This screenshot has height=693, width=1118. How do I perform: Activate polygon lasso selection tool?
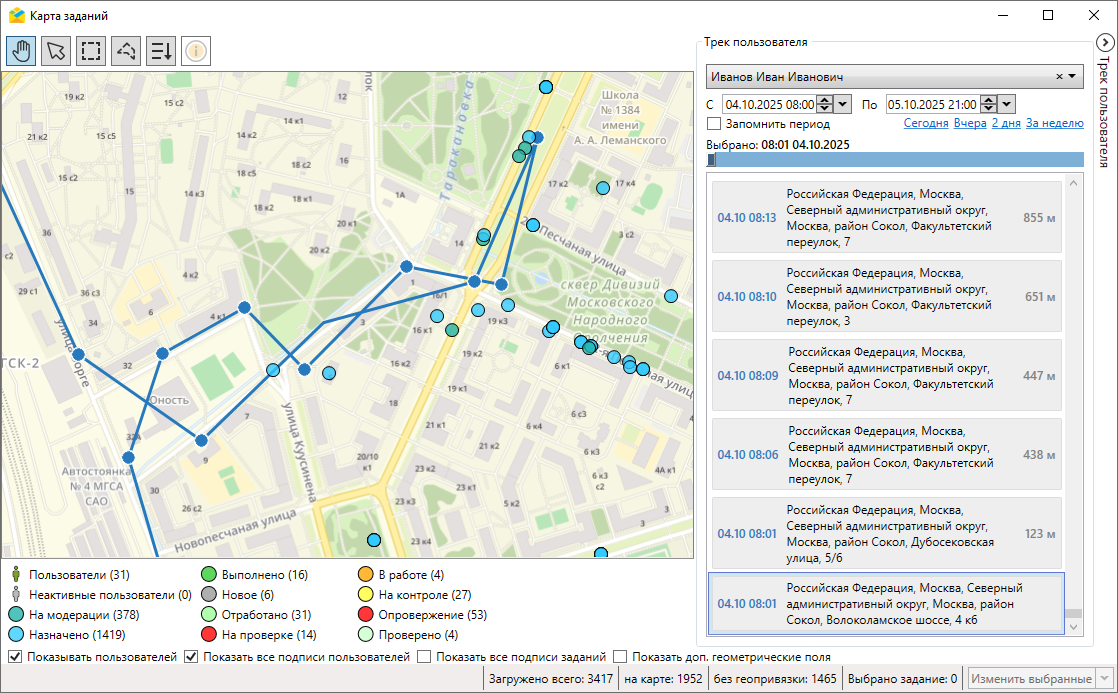pyautogui.click(x=126, y=50)
